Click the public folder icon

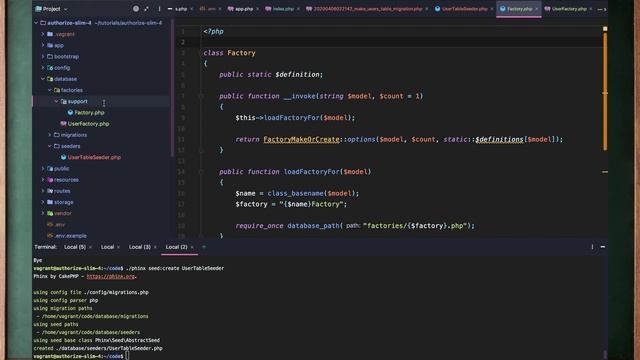(50, 169)
